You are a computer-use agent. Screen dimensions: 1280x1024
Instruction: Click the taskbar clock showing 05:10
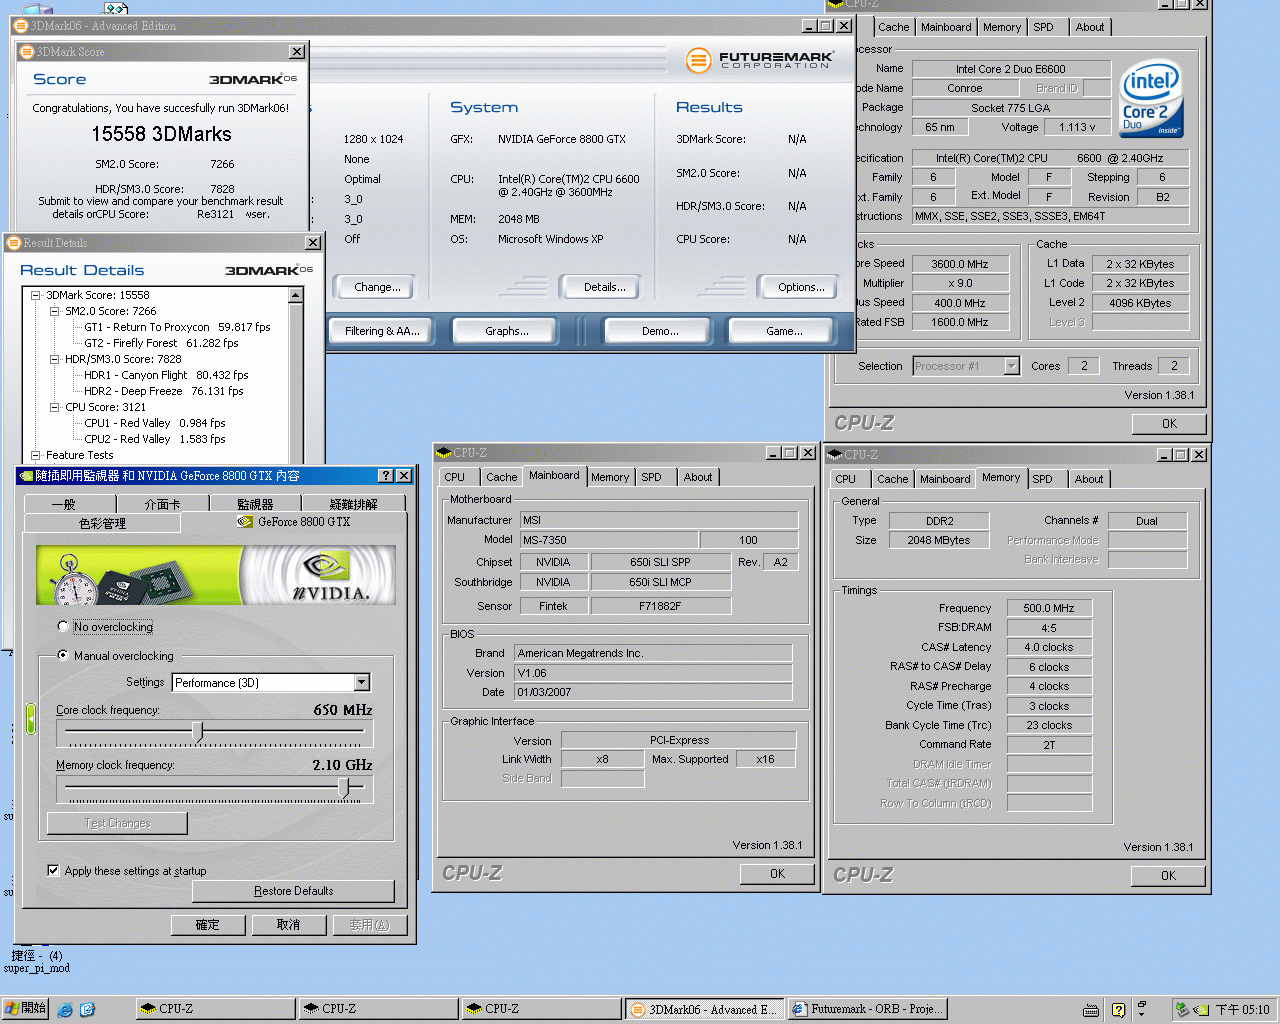1242,1010
